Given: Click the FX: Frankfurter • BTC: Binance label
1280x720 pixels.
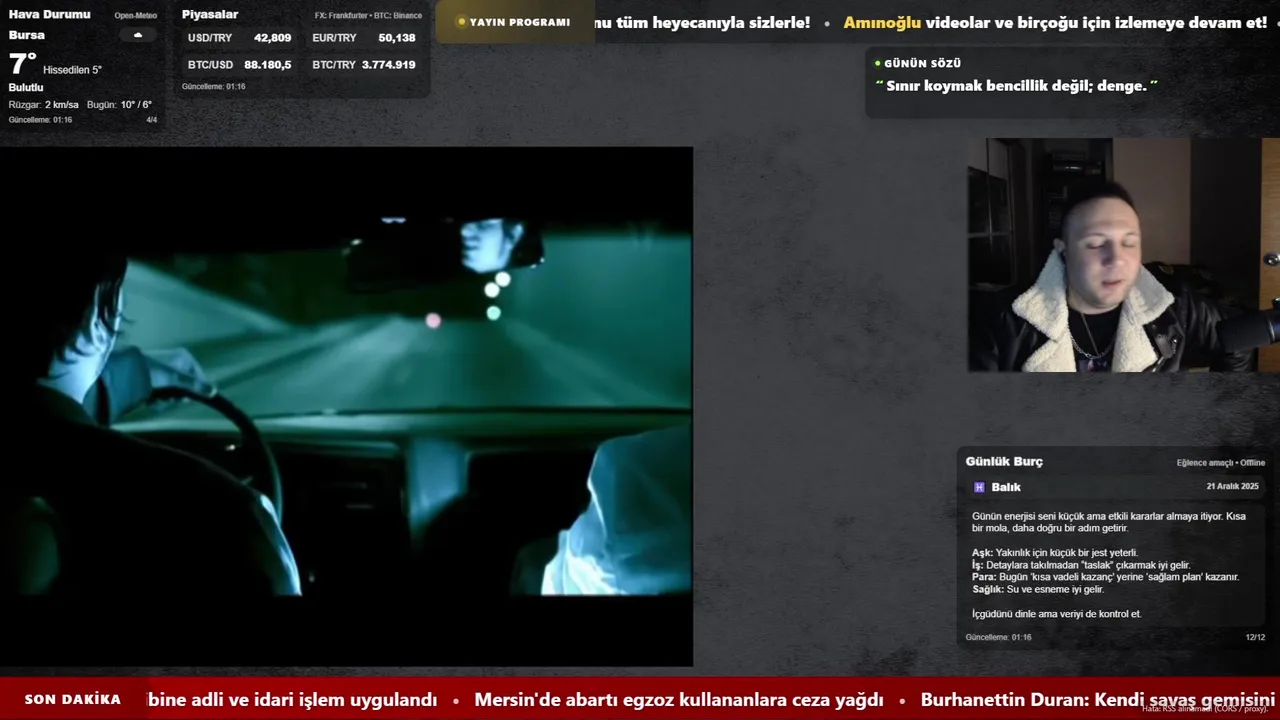Looking at the screenshot, I should click(368, 16).
